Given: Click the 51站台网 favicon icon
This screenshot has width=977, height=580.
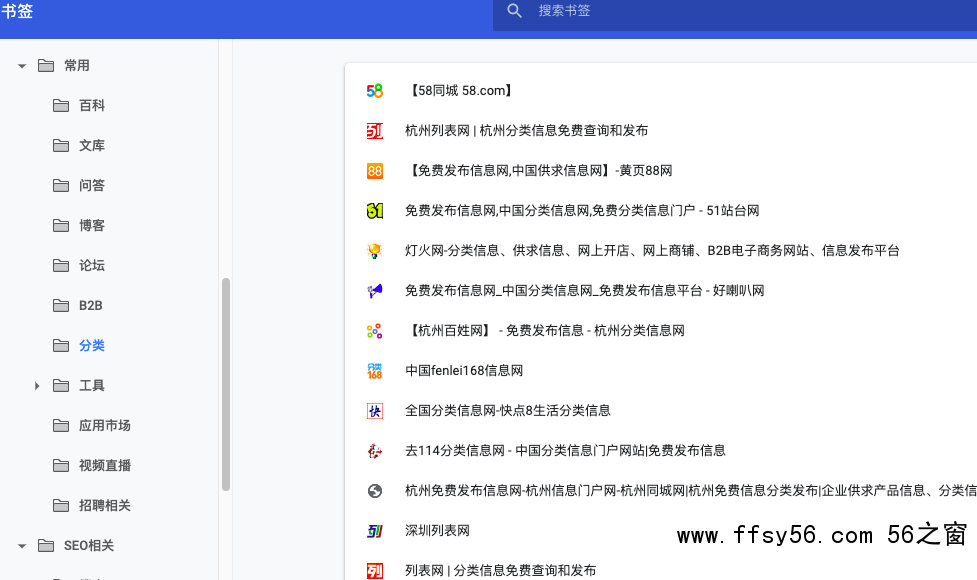Looking at the screenshot, I should pos(374,211).
